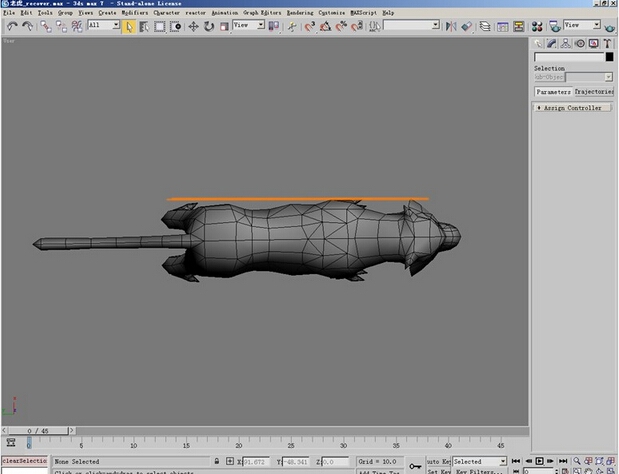Click the Go to Start playback button
The width and height of the screenshot is (619, 474).
(516, 461)
